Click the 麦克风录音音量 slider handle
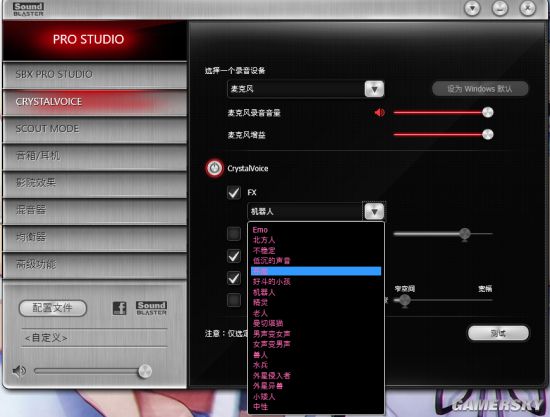This screenshot has width=550, height=417. point(488,112)
